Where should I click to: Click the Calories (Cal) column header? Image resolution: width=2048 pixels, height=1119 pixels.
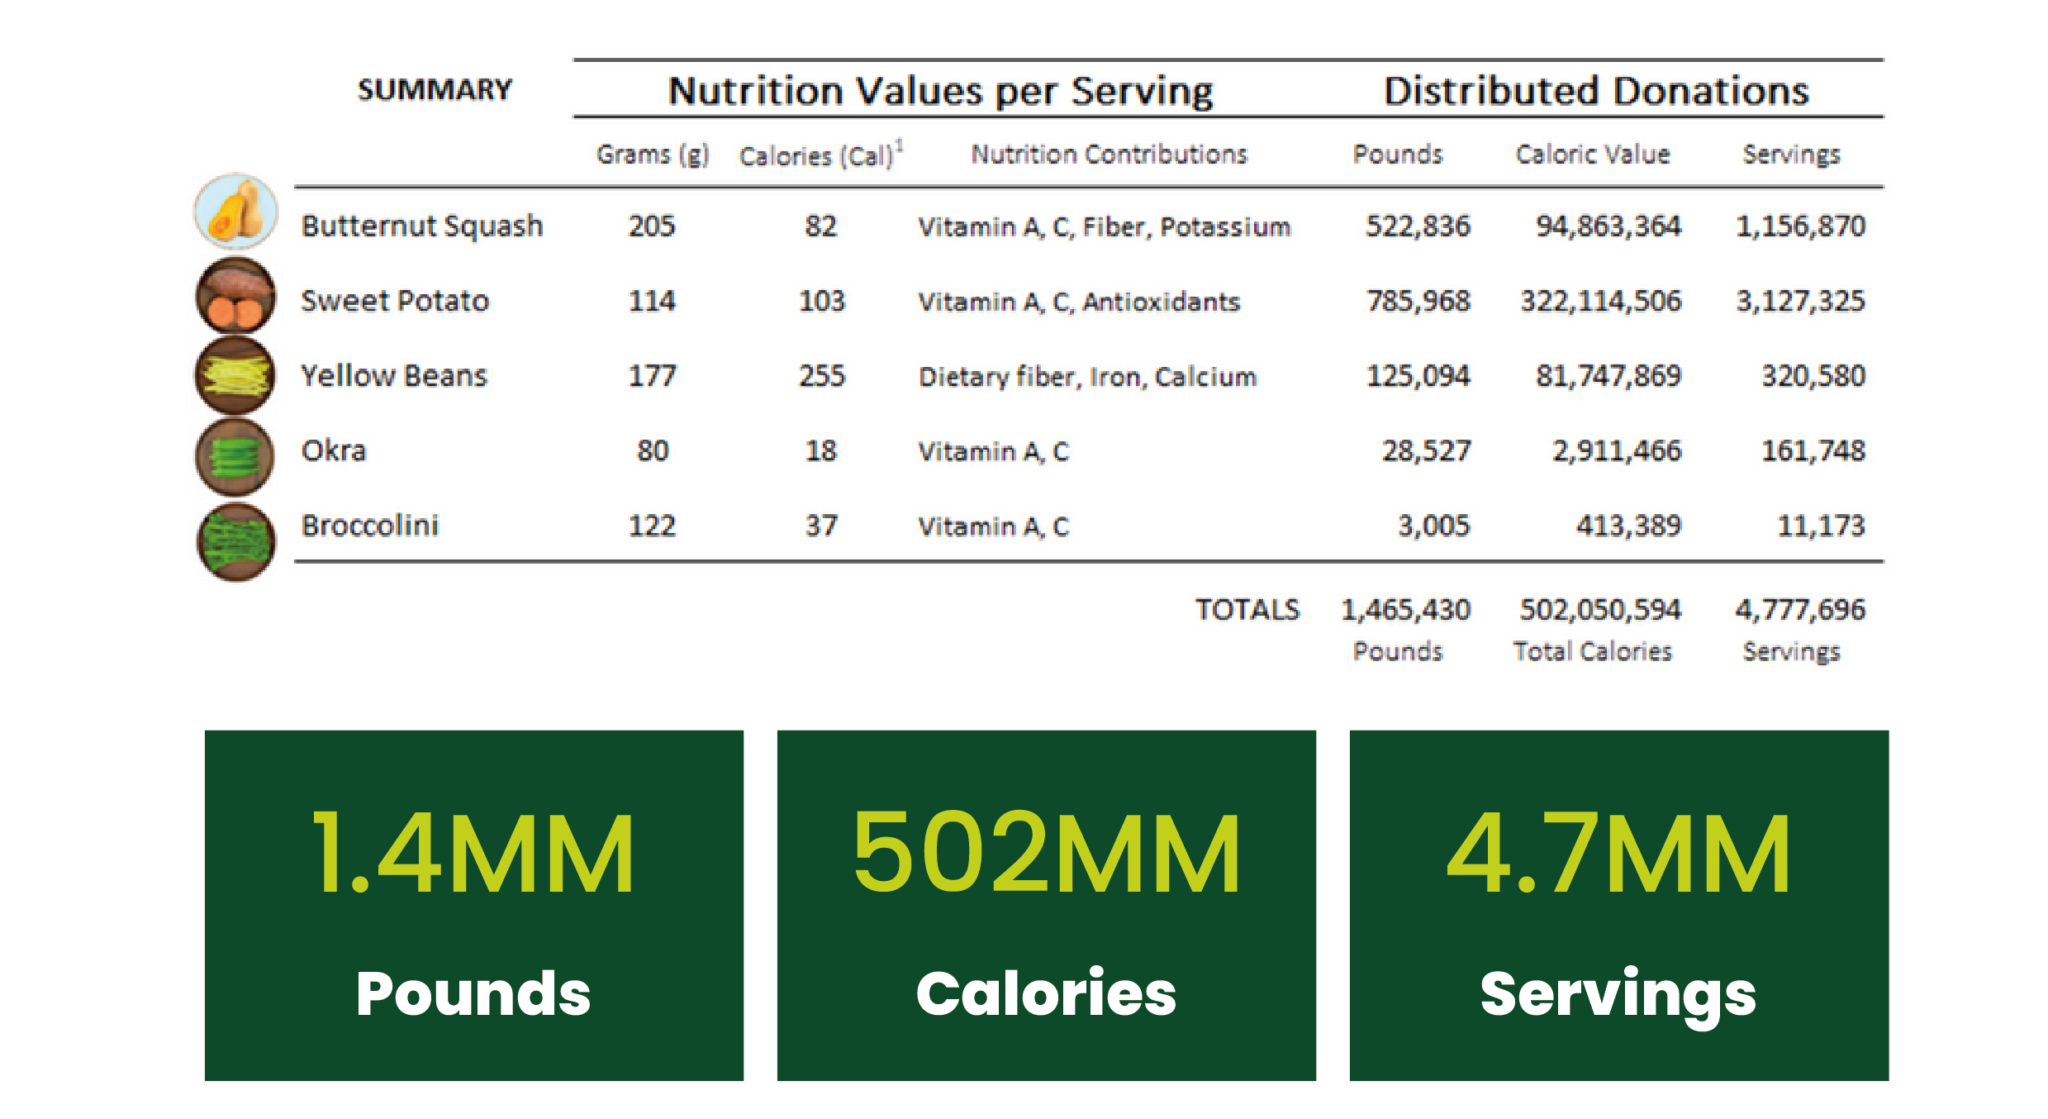pyautogui.click(x=817, y=156)
